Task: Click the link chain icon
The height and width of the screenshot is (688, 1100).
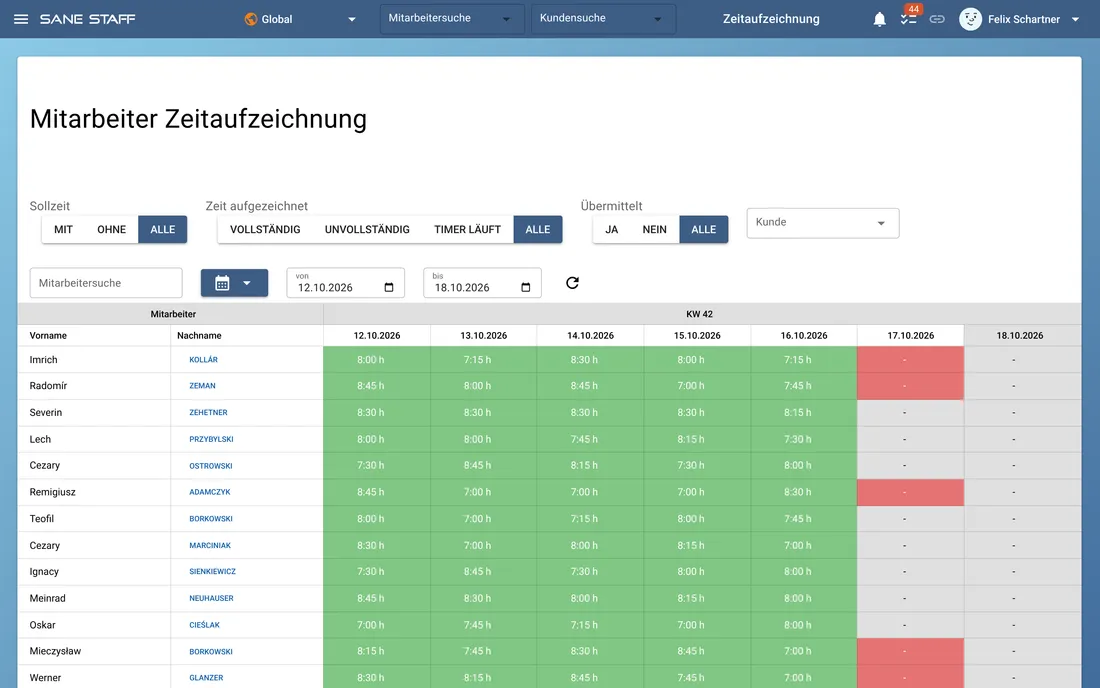Action: (x=937, y=19)
